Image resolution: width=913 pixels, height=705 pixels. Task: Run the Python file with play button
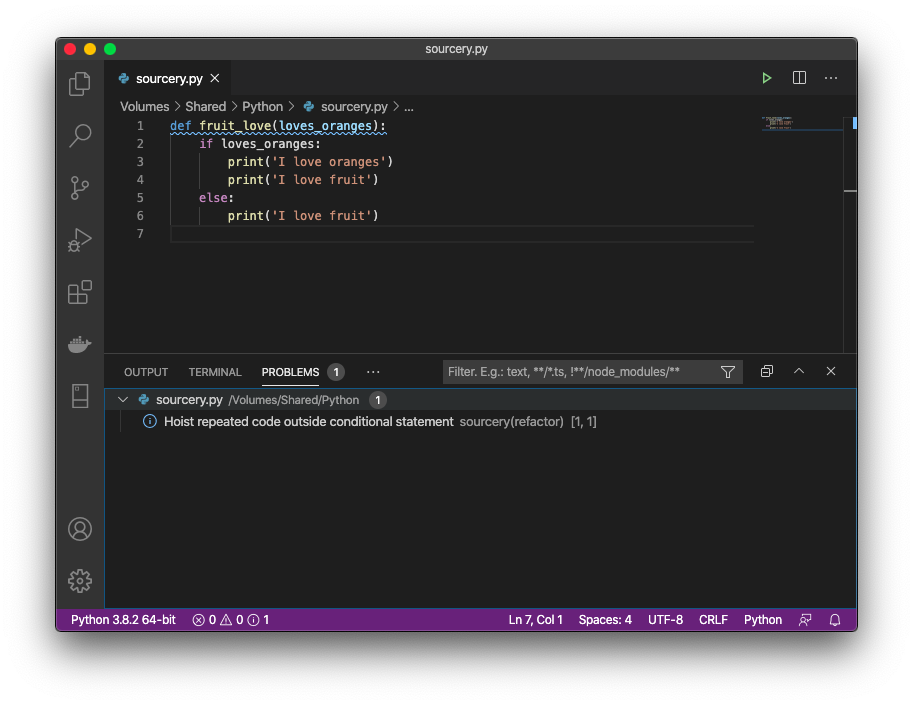coord(767,78)
